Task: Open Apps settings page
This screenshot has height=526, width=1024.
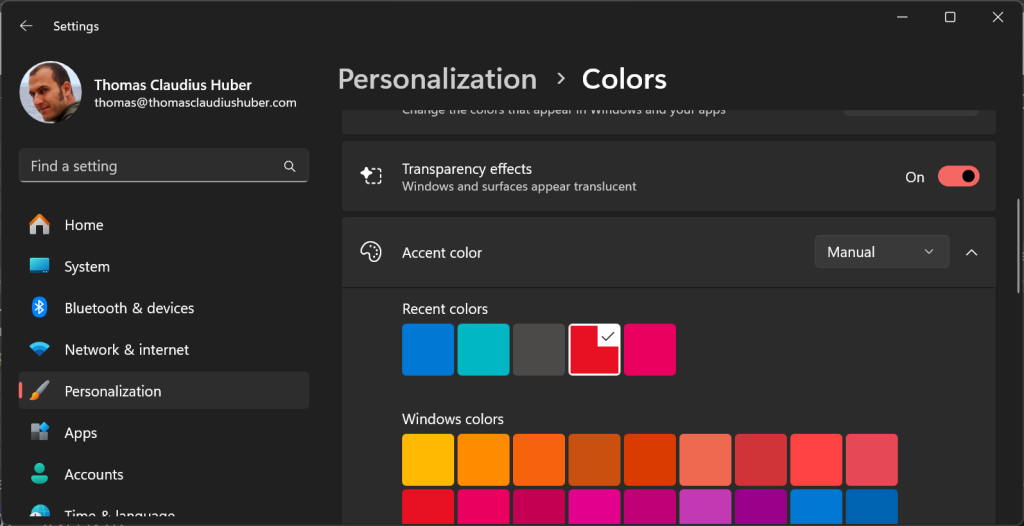Action: point(164,433)
